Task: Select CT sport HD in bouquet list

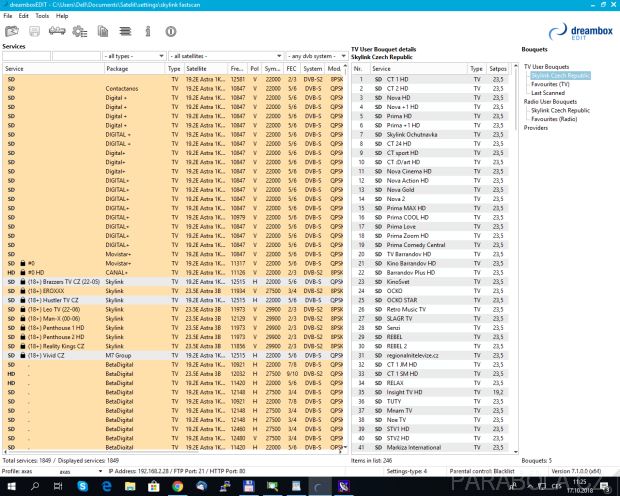Action: point(430,153)
